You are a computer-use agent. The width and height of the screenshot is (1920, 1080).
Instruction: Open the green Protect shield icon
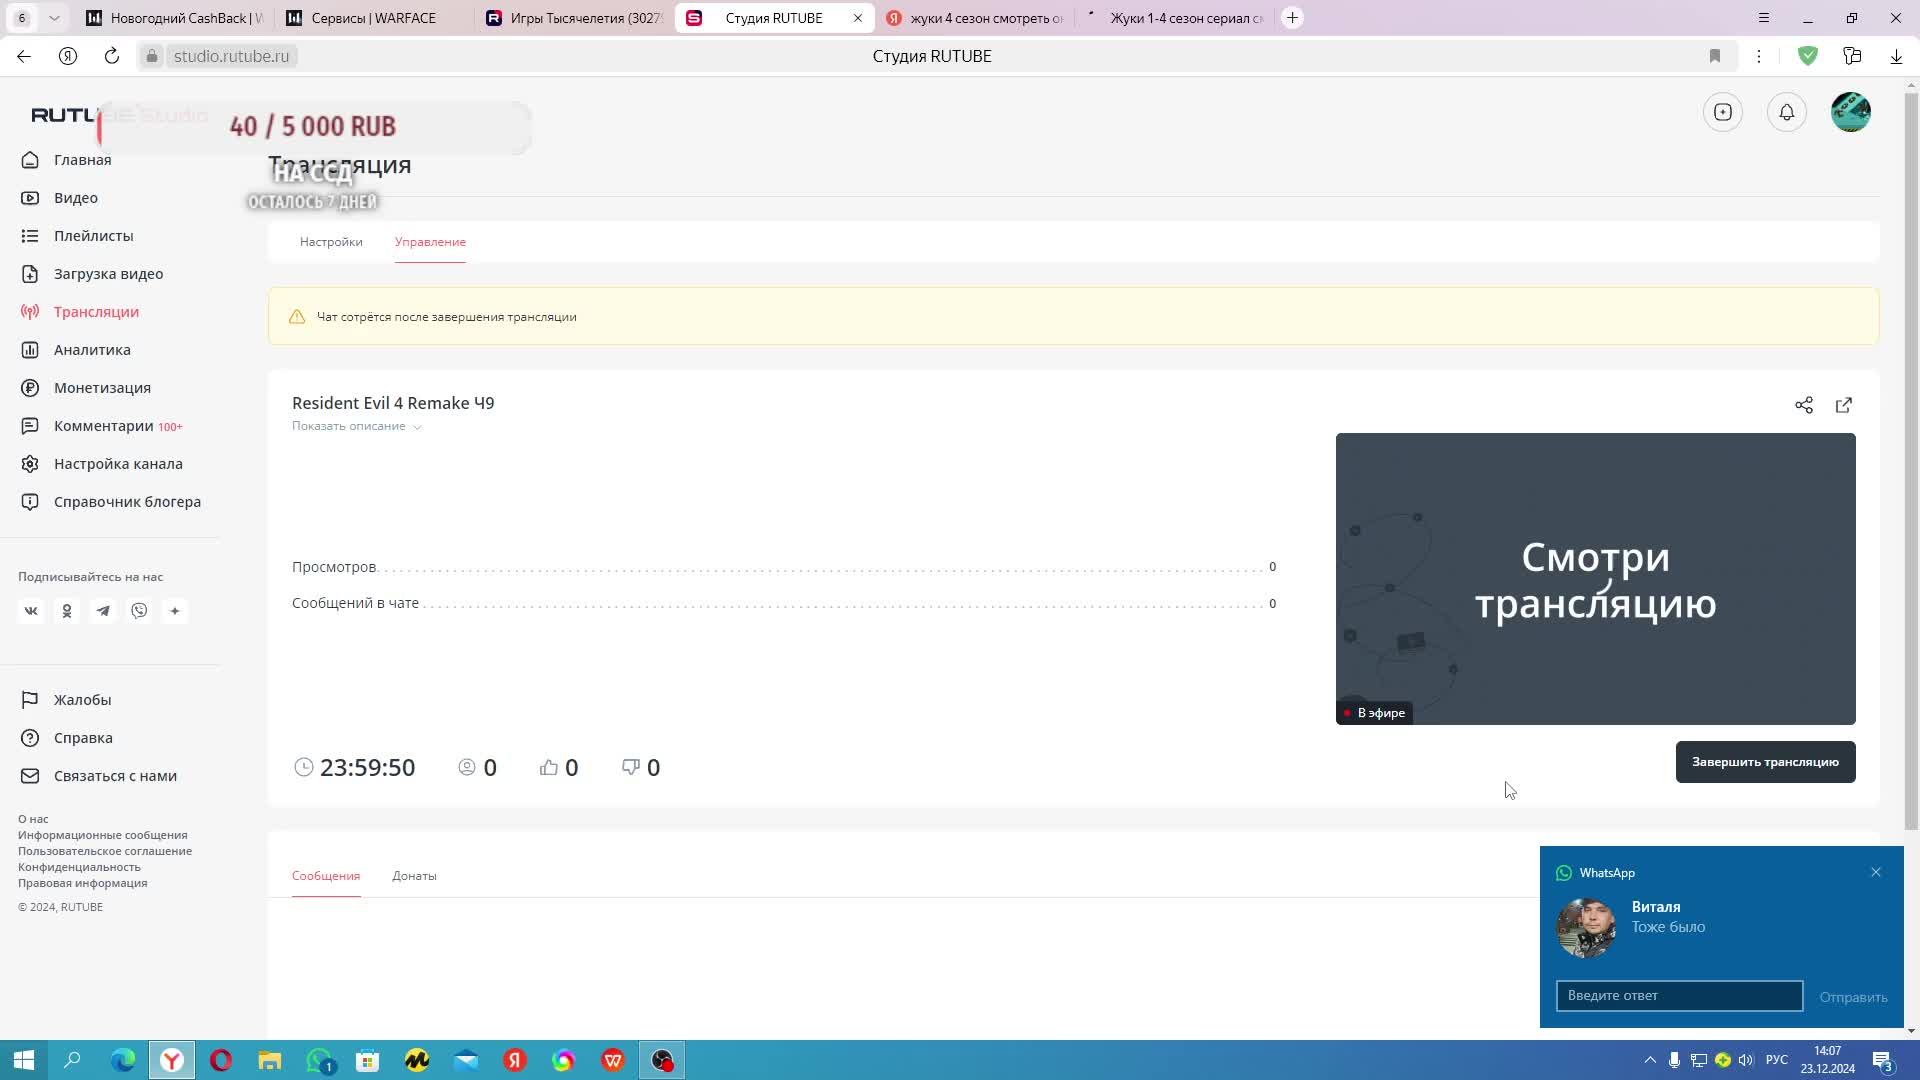click(1807, 56)
